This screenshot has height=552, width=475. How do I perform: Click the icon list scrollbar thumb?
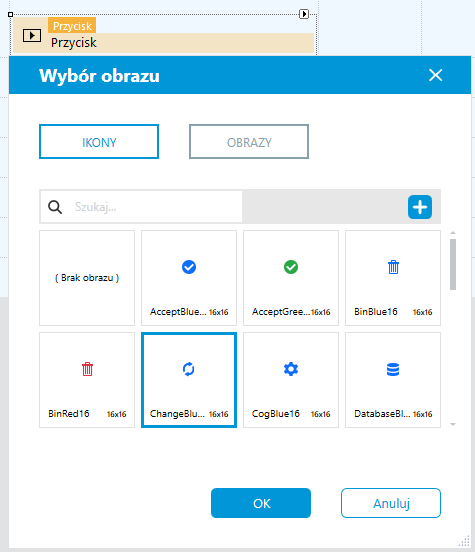point(453,264)
